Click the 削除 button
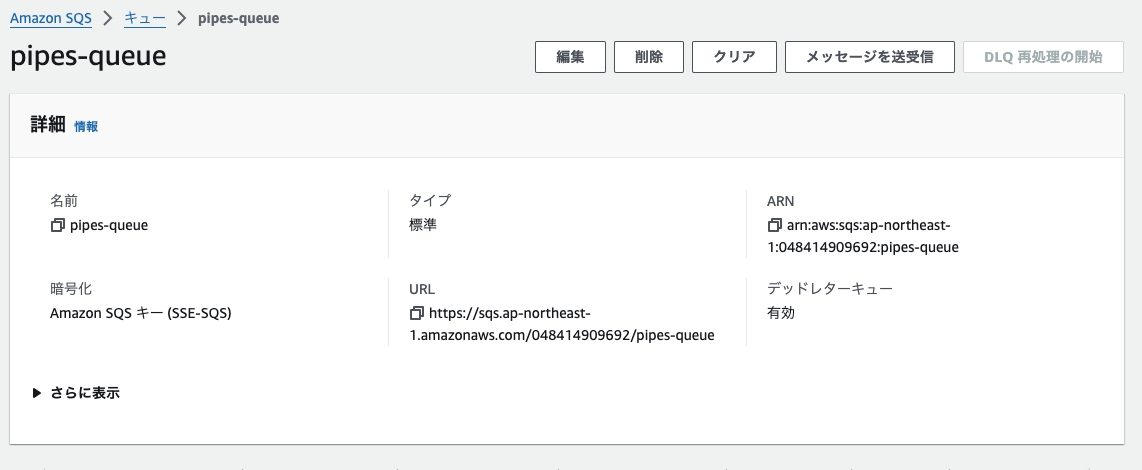Image resolution: width=1142 pixels, height=470 pixels. click(x=649, y=57)
